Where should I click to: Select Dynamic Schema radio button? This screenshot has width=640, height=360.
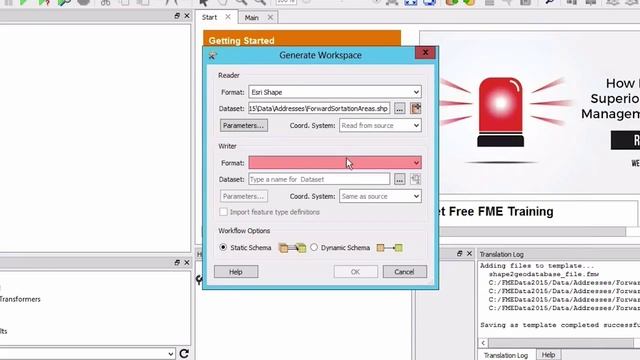pyautogui.click(x=314, y=247)
